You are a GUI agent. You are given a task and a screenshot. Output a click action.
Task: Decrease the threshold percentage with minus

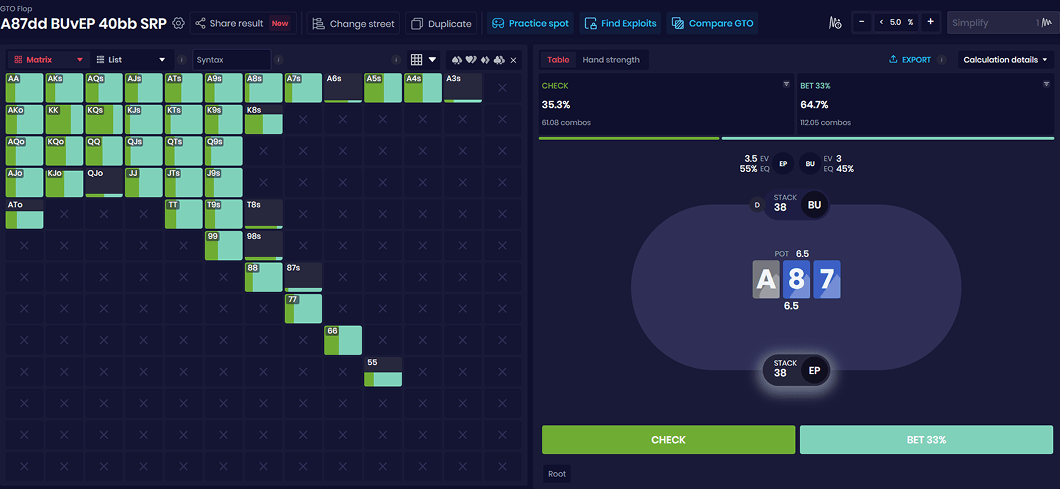click(862, 22)
